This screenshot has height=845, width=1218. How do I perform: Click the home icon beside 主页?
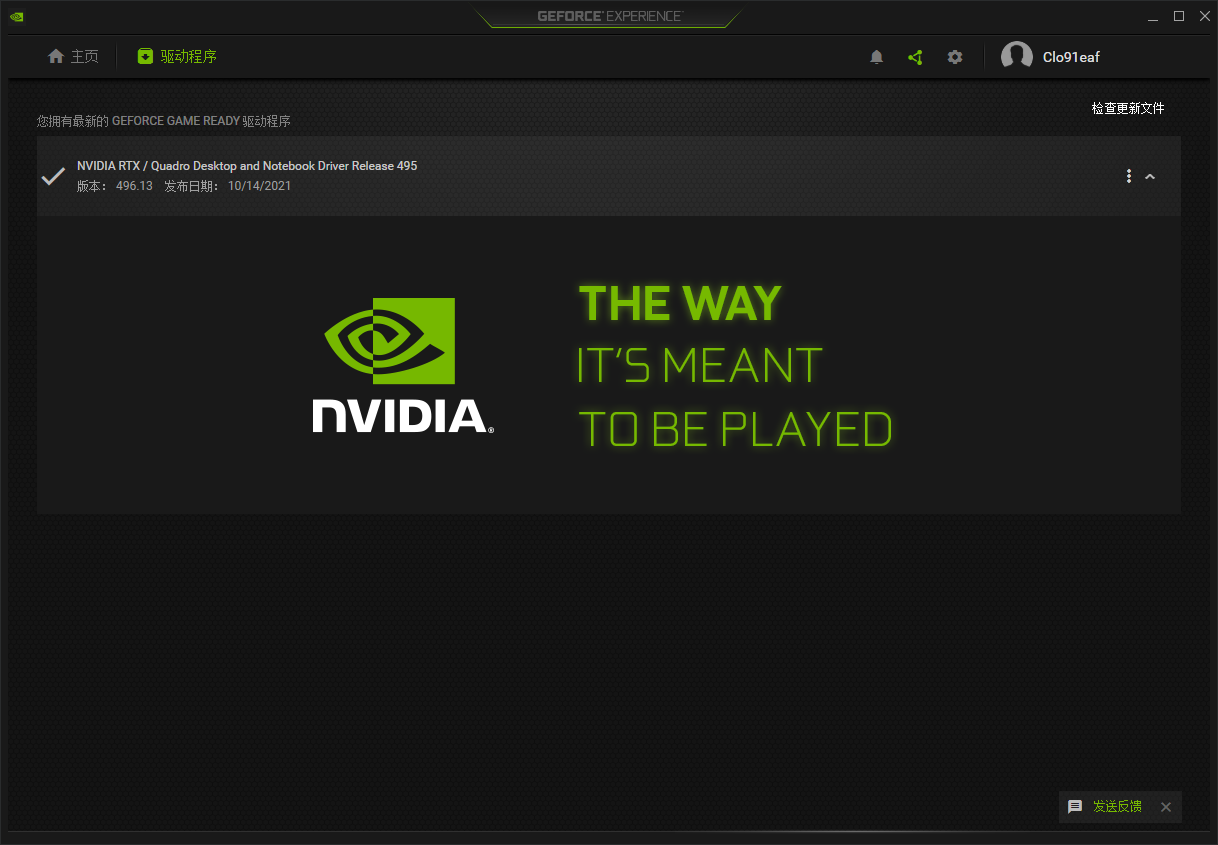point(56,57)
